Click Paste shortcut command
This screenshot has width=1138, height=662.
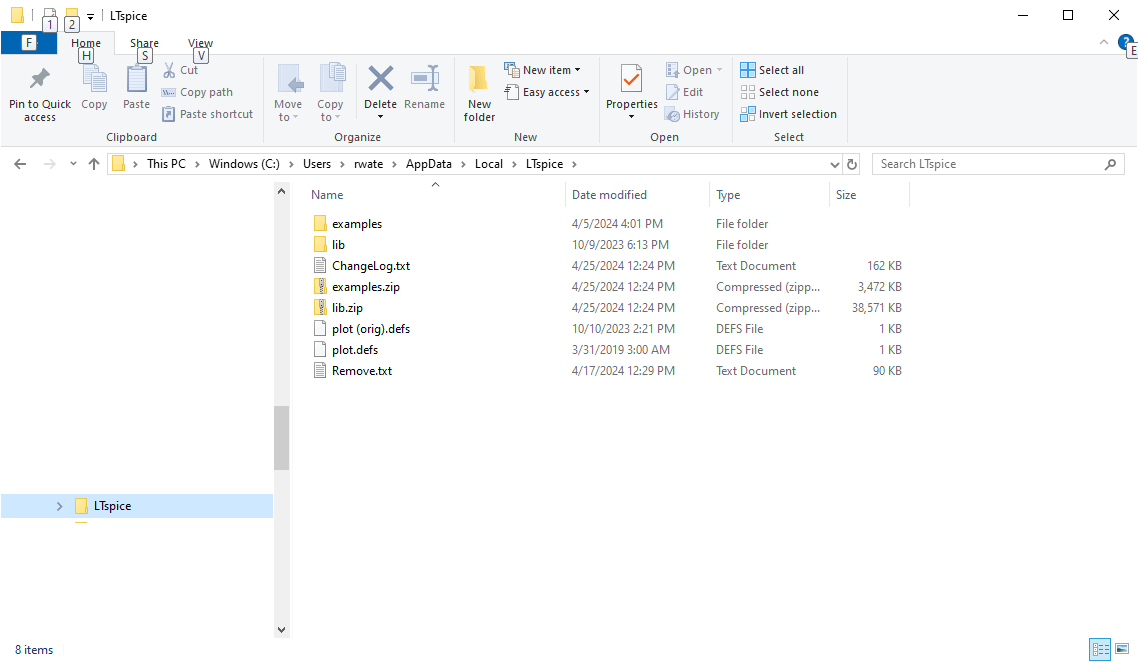(x=208, y=114)
